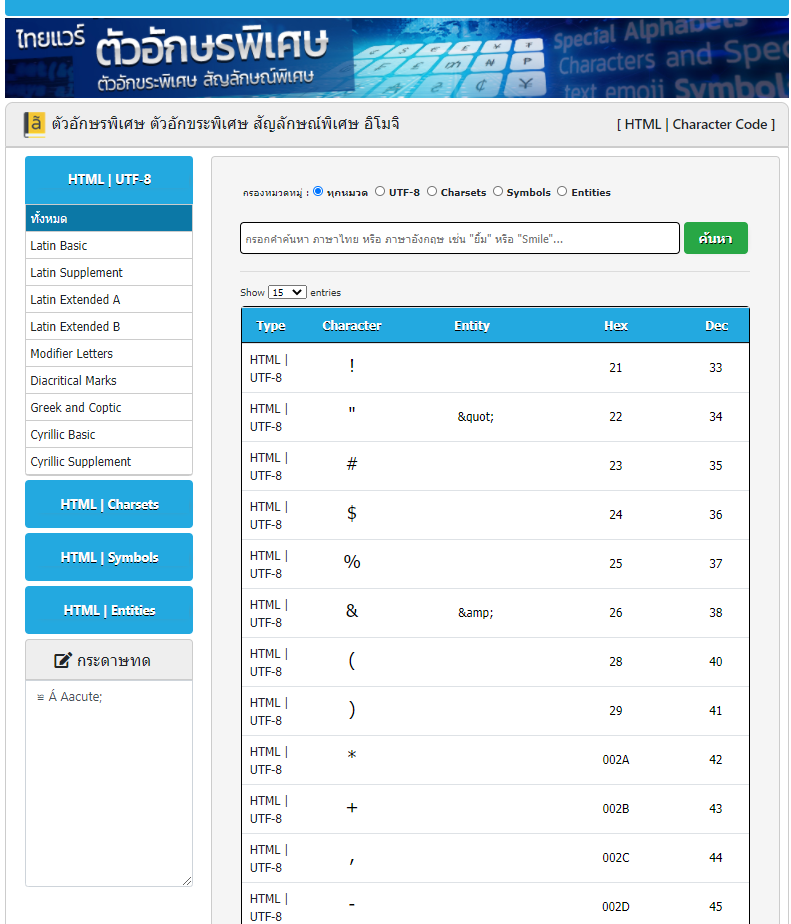Screen dimensions: 791x924
Task: Click the &quot; entity cell
Action: [x=476, y=417]
